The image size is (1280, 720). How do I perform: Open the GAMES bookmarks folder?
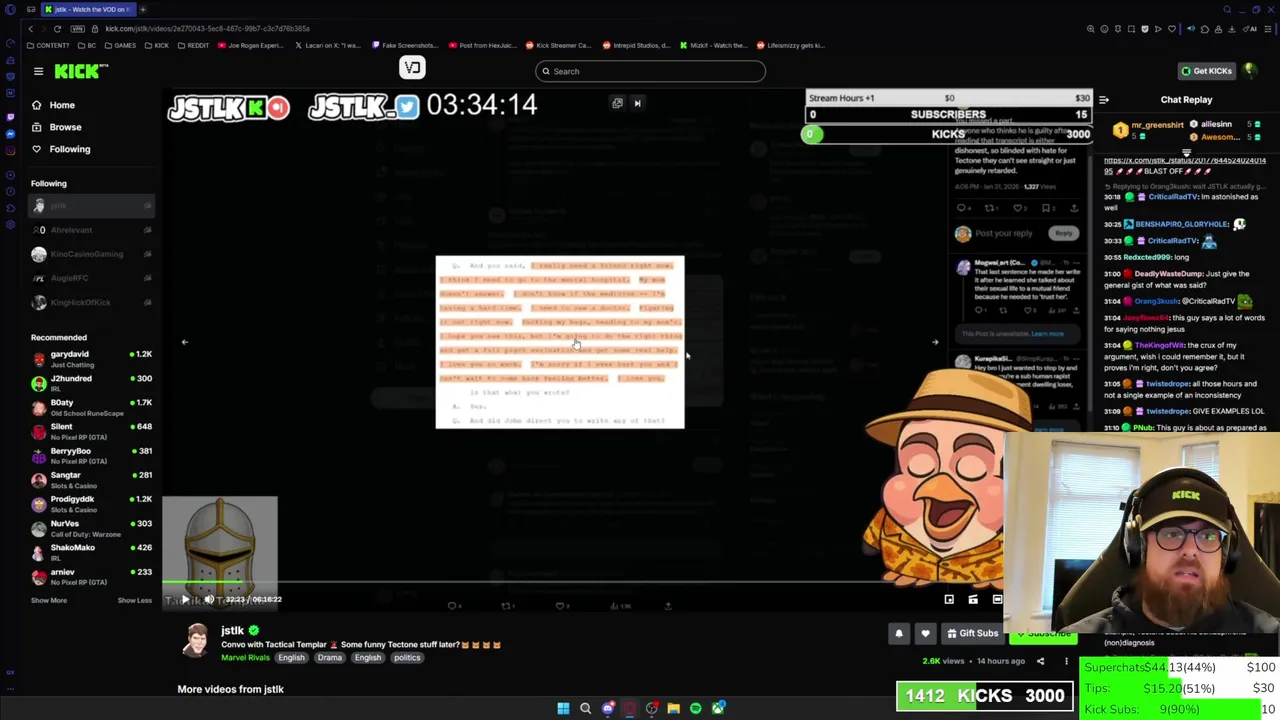pyautogui.click(x=121, y=45)
